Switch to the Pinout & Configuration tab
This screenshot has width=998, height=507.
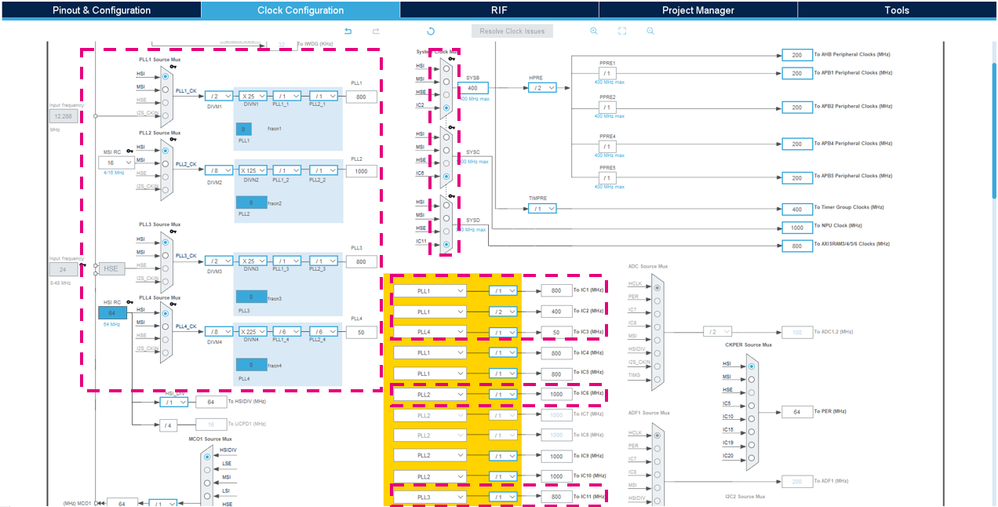(x=101, y=10)
